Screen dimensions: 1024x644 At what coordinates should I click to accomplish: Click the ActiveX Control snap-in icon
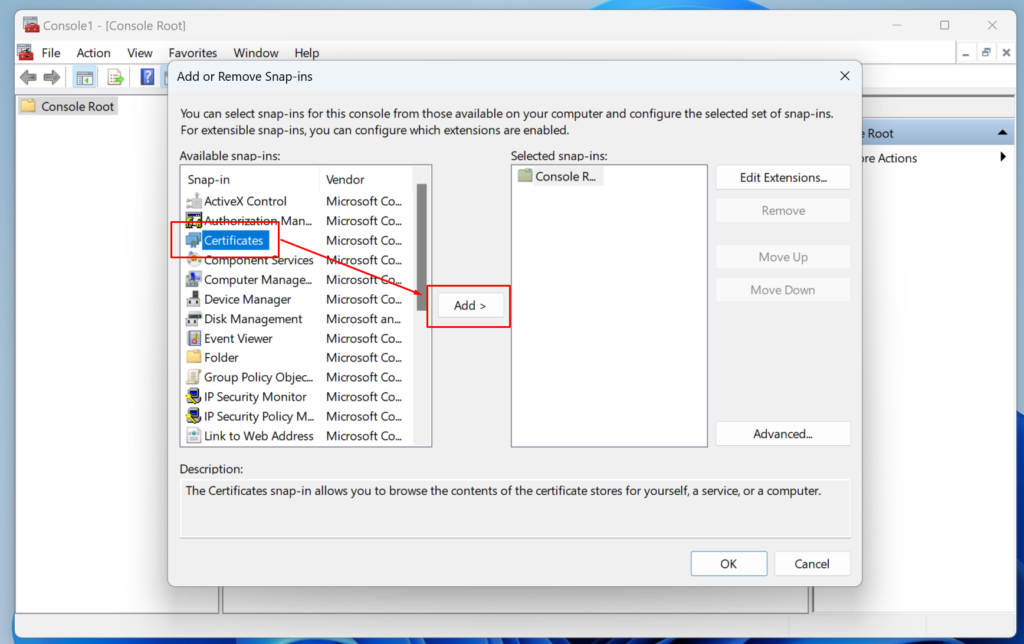[x=193, y=201]
